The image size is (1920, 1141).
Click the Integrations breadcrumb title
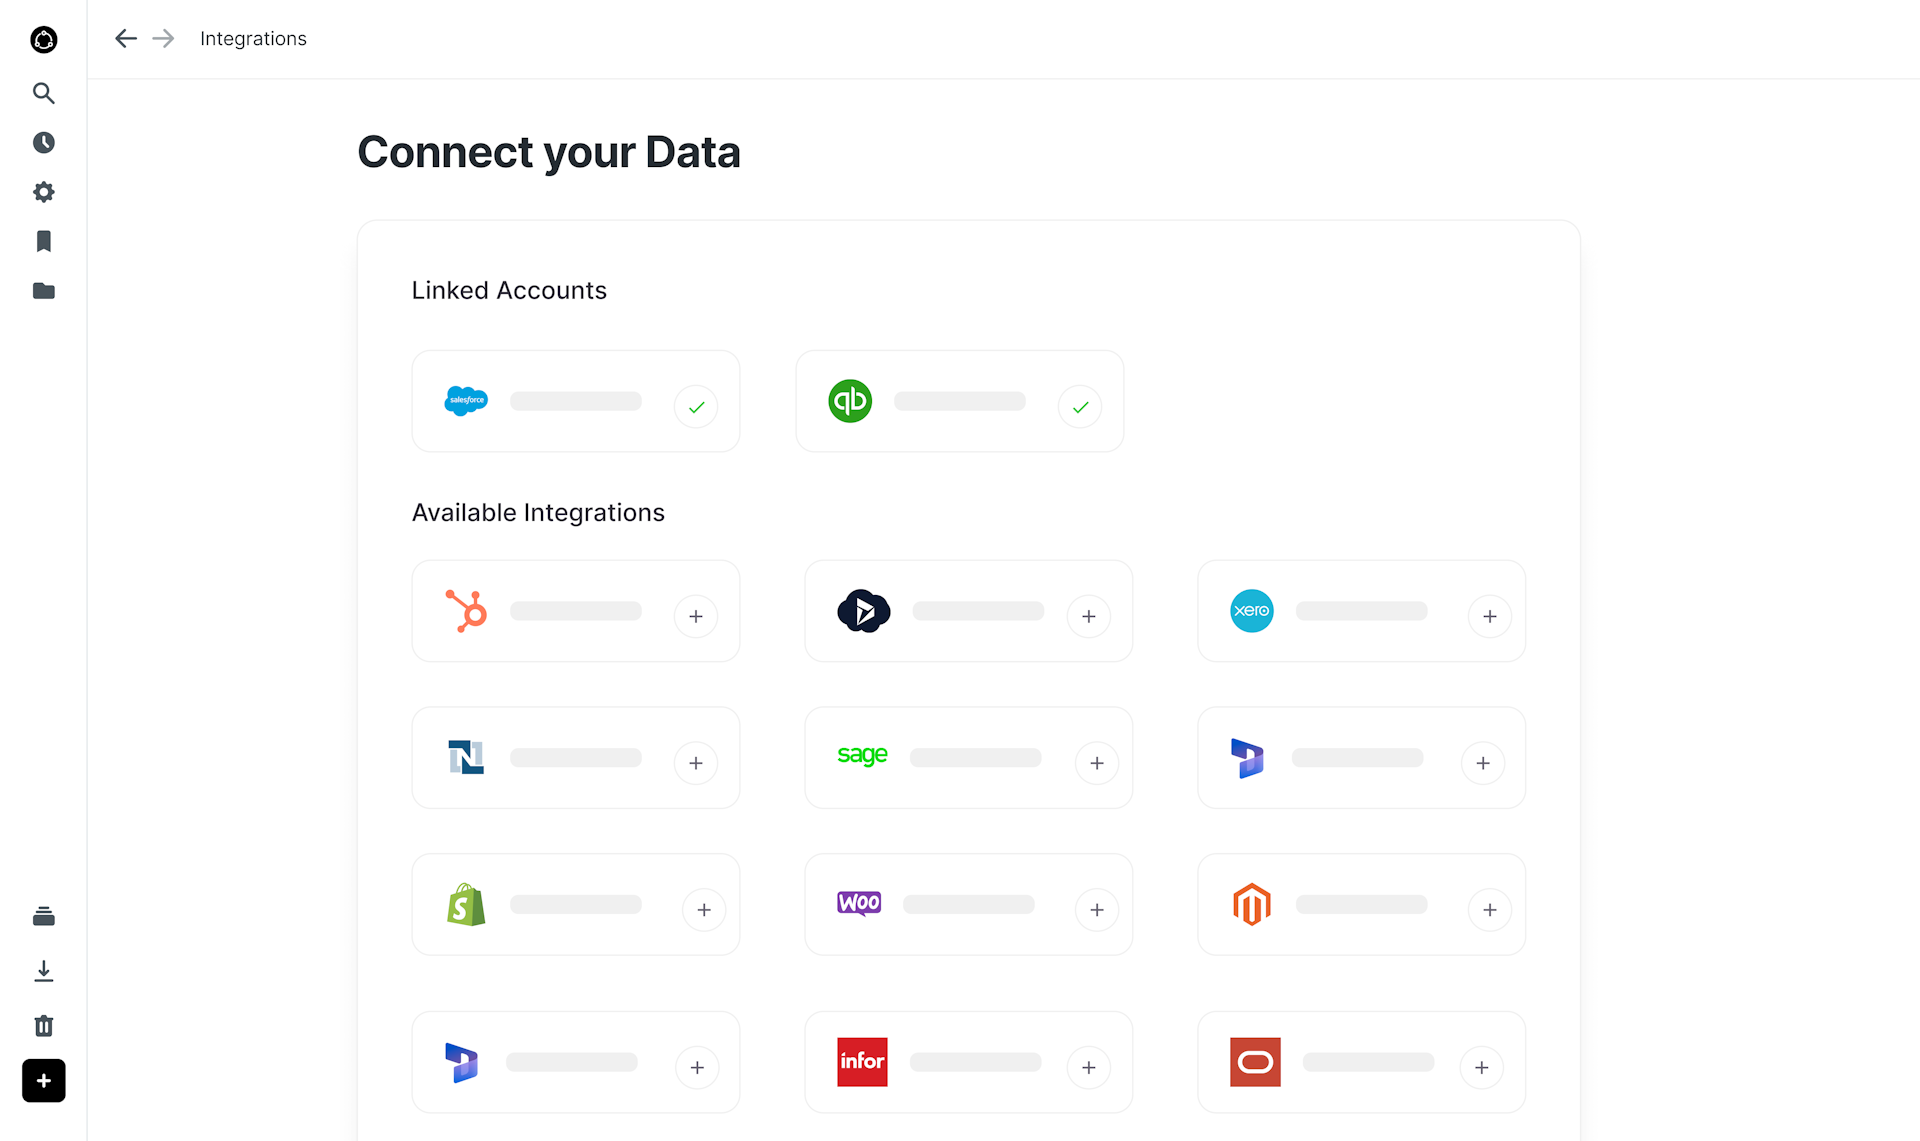tap(253, 38)
